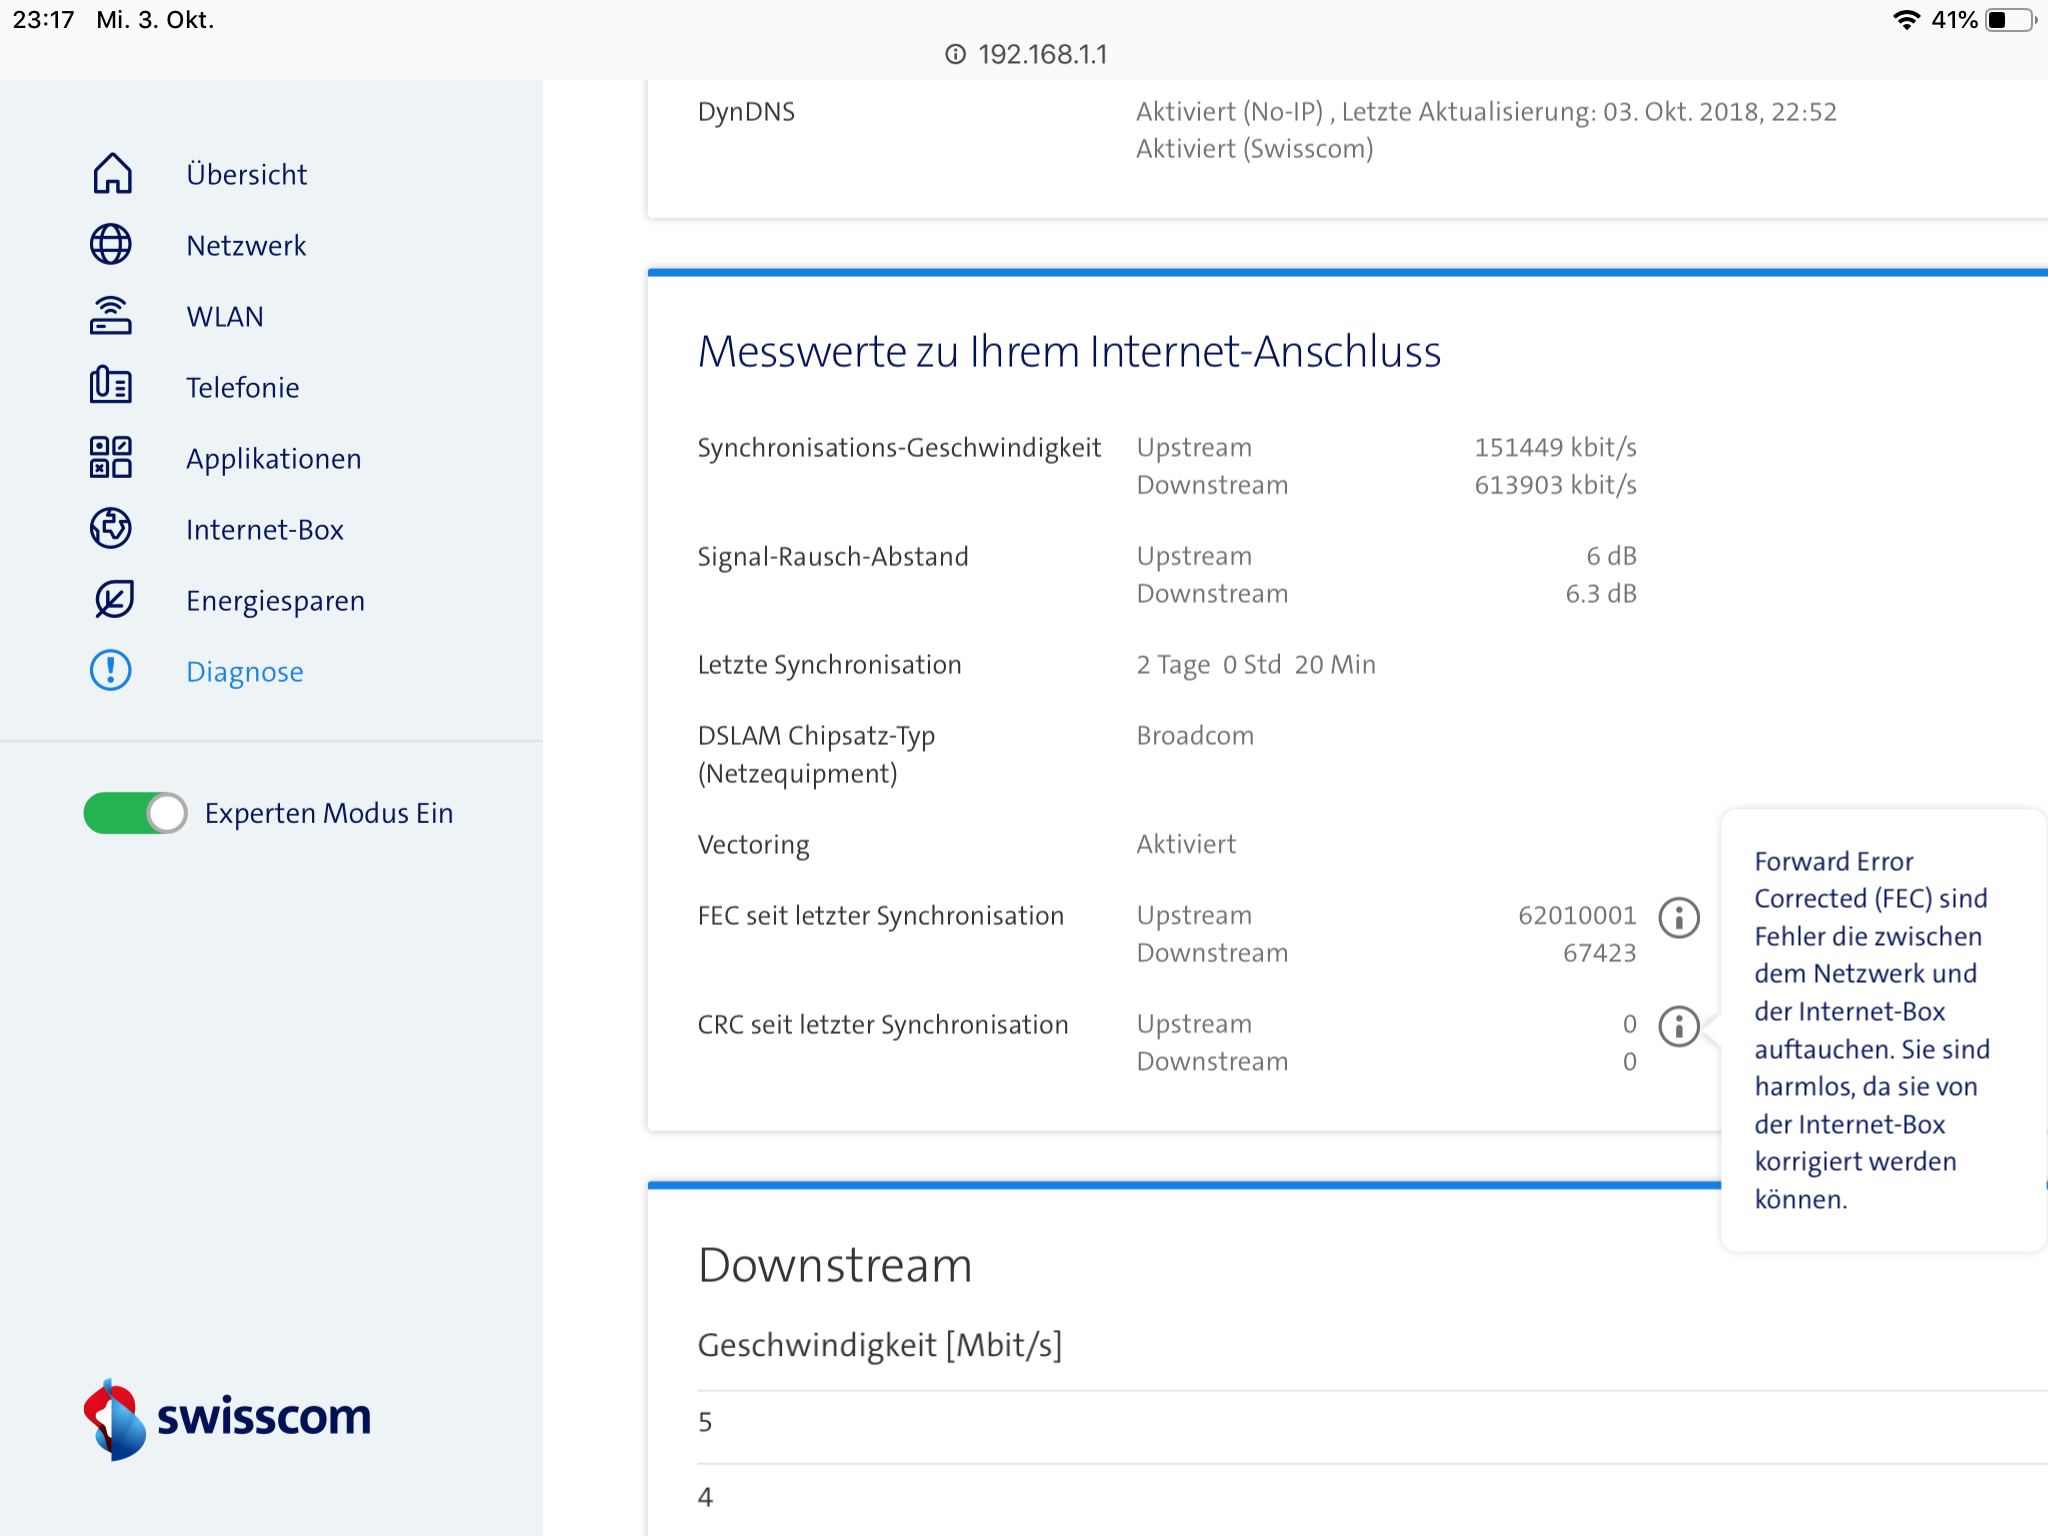Click the Netzwerk globe icon
Screen dimensions: 2048x1536
[x=111, y=245]
